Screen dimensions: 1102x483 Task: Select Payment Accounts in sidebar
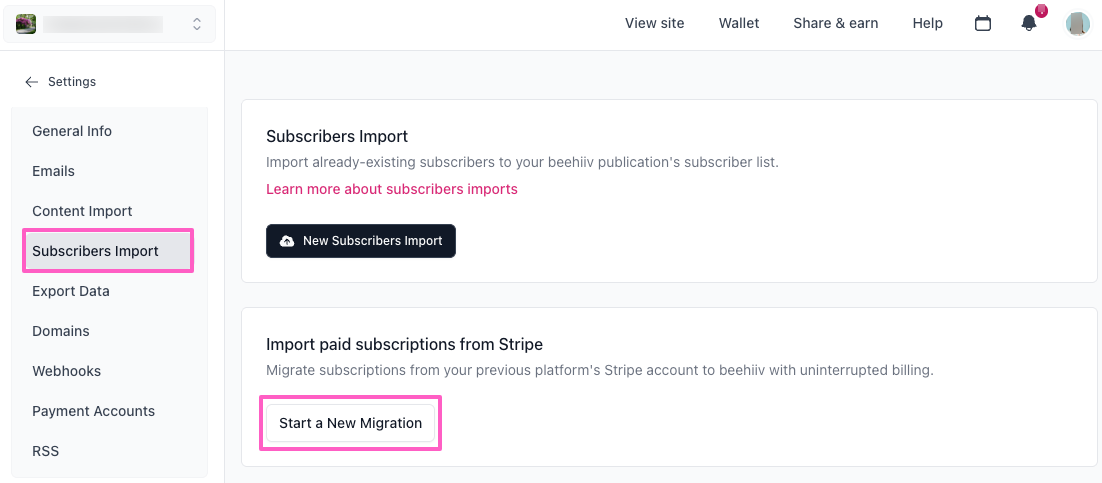(x=94, y=411)
